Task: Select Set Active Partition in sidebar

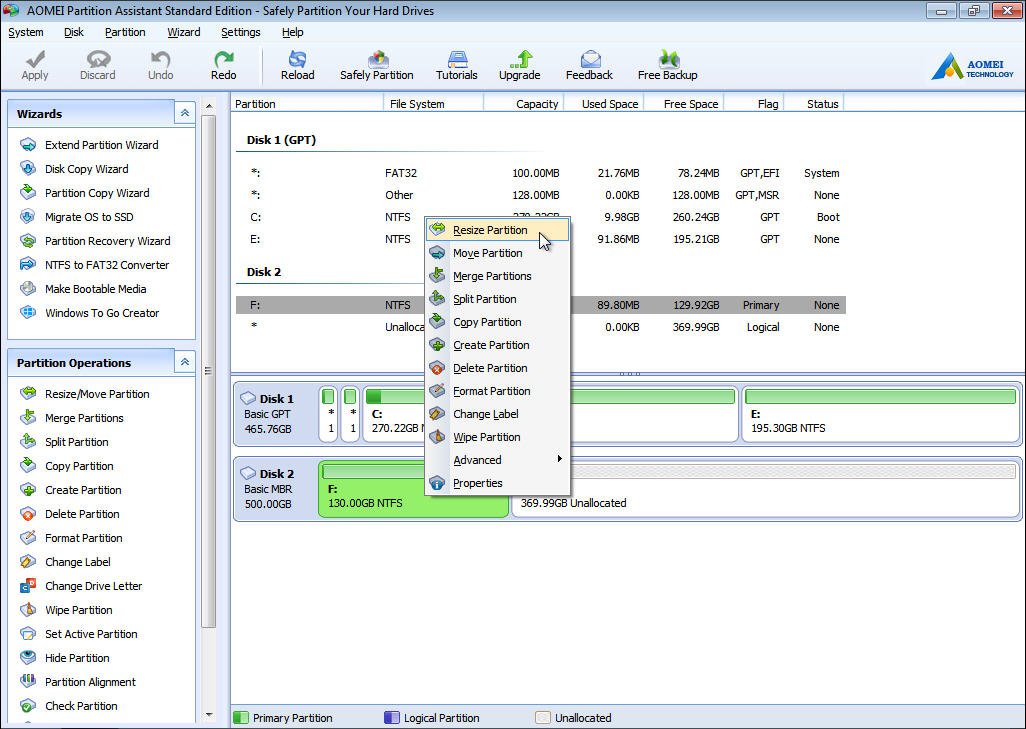Action: (x=91, y=634)
